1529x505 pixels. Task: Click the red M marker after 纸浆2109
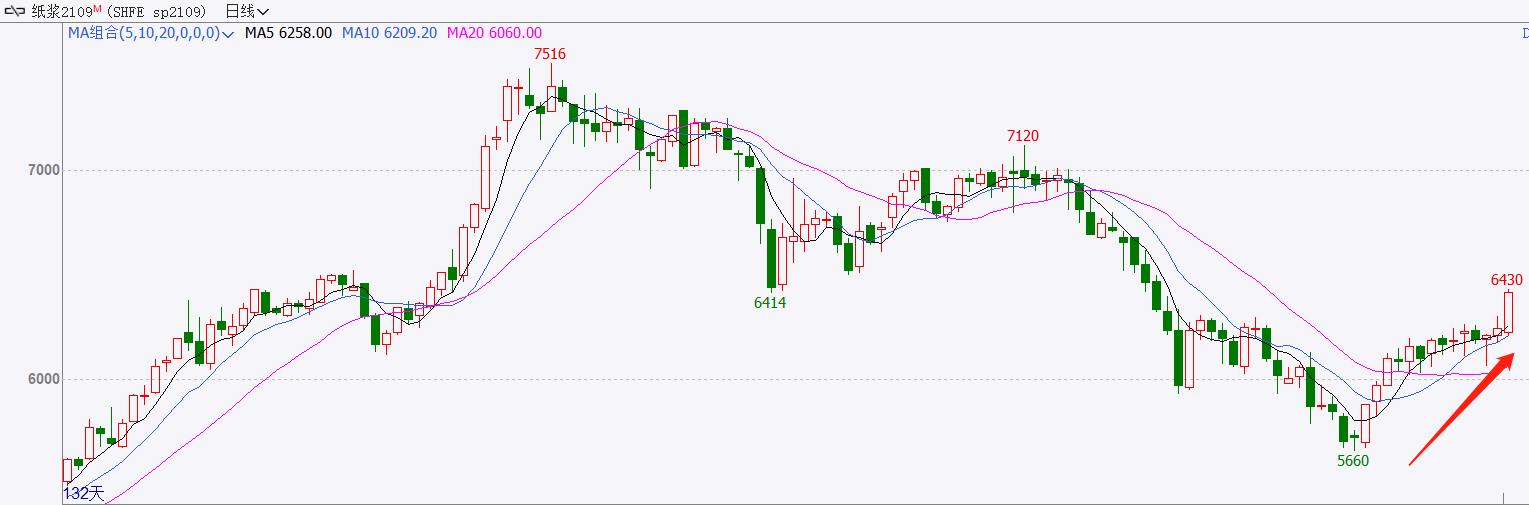click(98, 9)
